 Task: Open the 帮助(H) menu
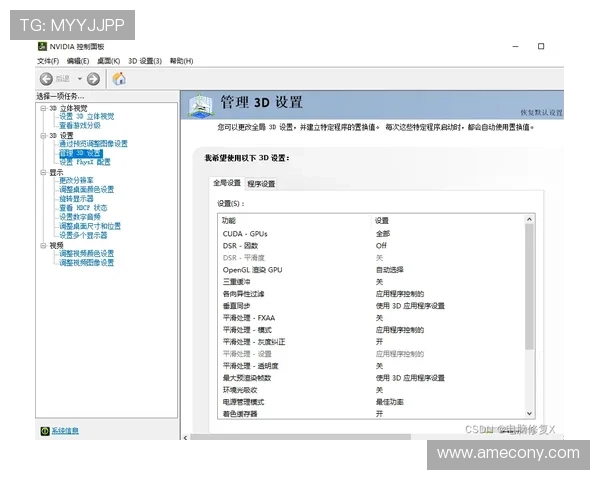(181, 61)
